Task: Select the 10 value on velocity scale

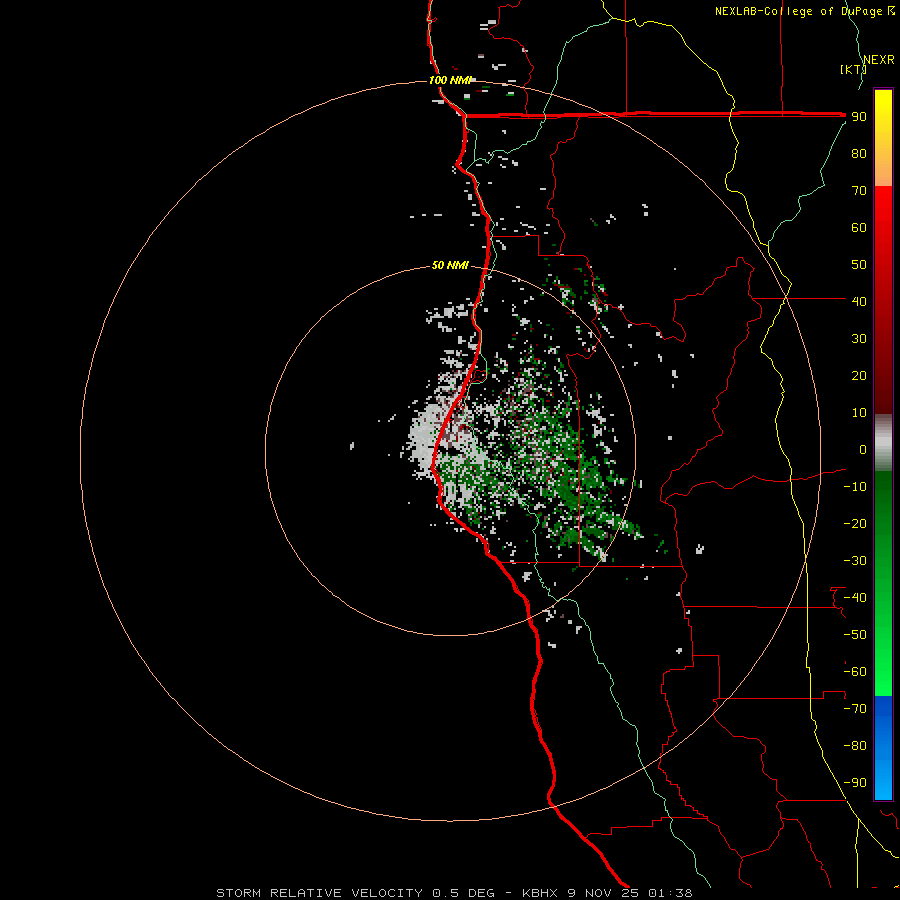Action: [x=859, y=413]
